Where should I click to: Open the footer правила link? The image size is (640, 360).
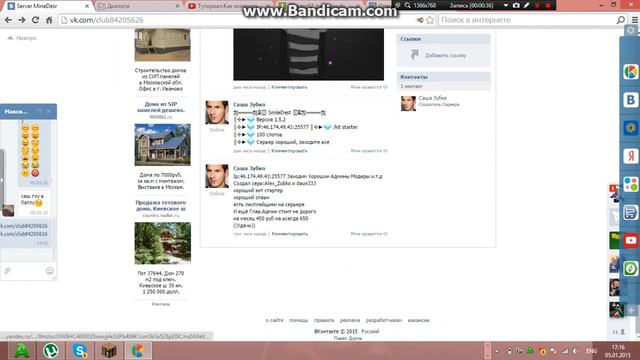tap(324, 320)
